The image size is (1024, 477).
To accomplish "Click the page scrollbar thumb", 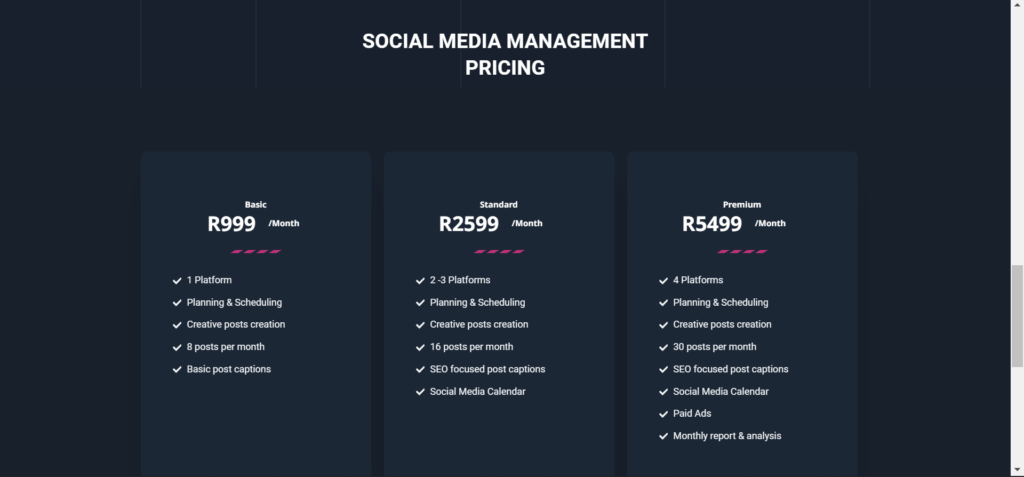I will [1017, 316].
